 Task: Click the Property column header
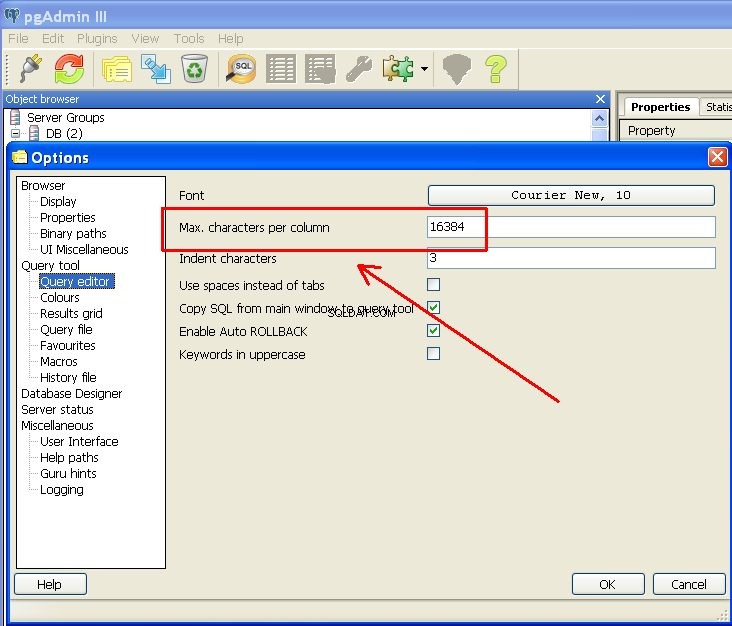[x=652, y=130]
